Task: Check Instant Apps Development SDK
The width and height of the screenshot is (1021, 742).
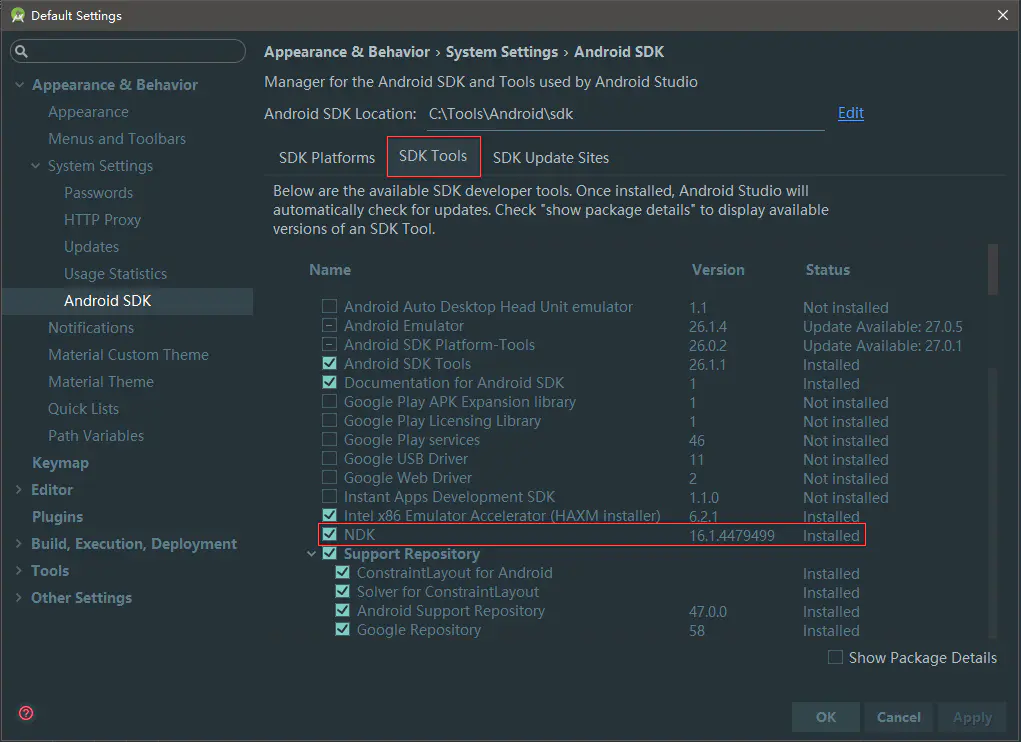Action: pyautogui.click(x=329, y=496)
